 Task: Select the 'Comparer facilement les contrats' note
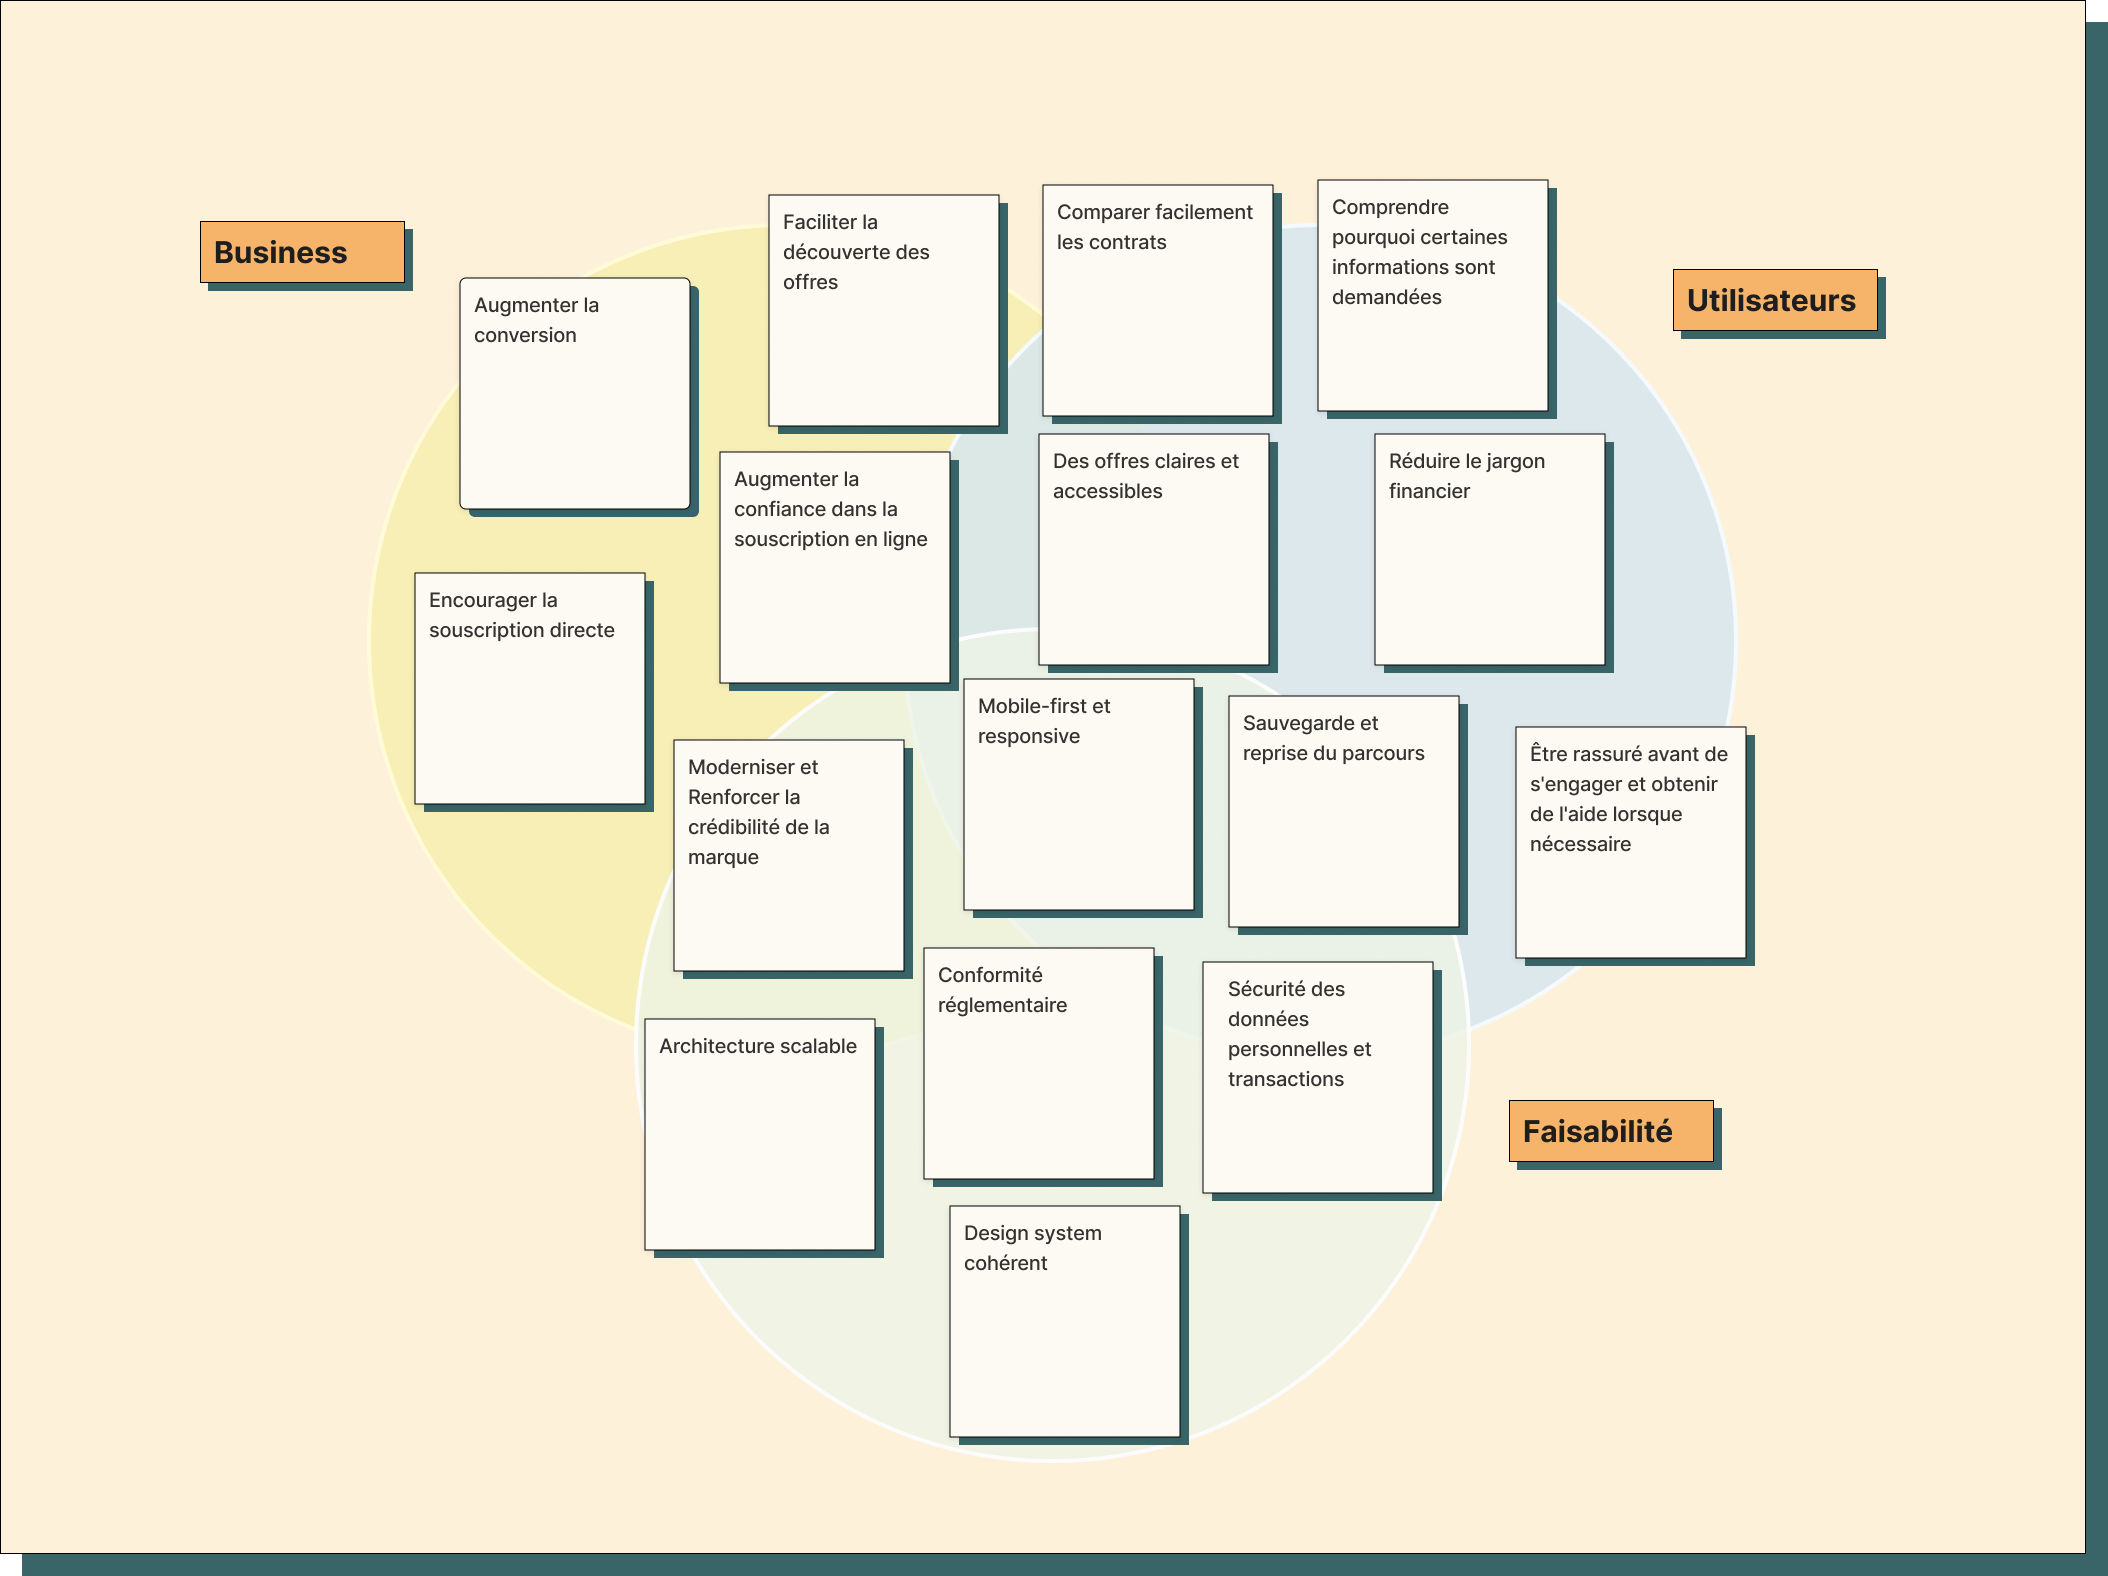pos(1158,300)
